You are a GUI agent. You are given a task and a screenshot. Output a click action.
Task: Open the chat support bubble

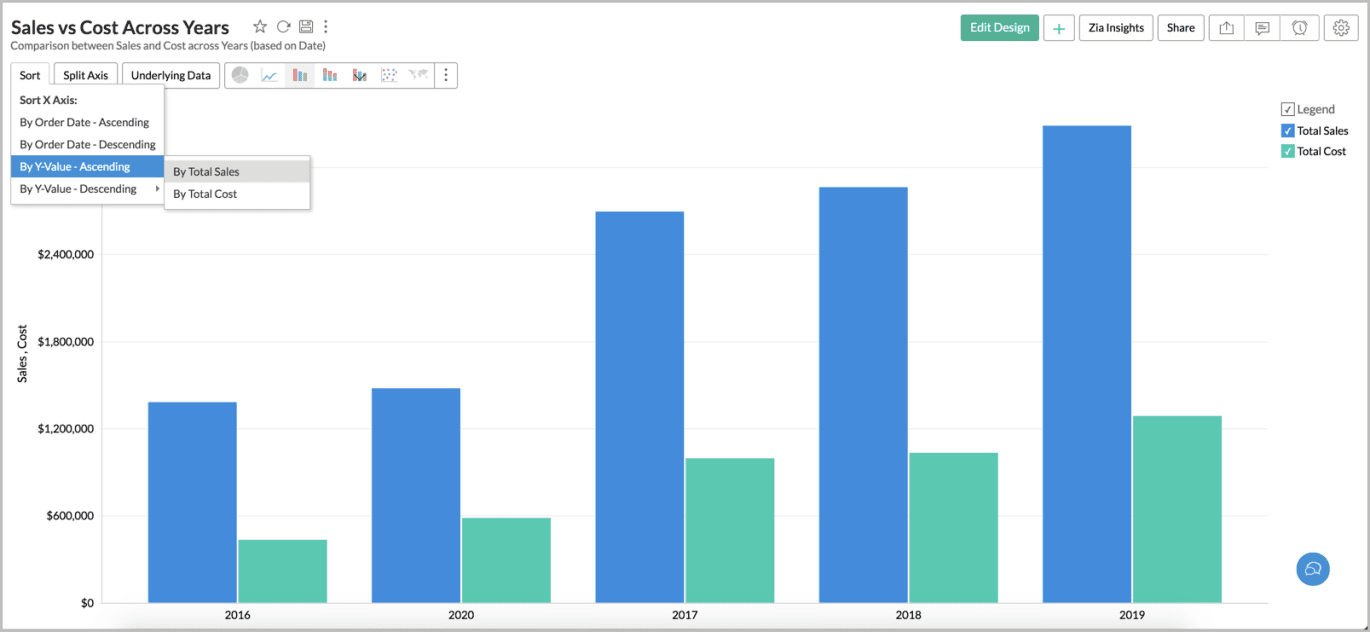(x=1313, y=569)
